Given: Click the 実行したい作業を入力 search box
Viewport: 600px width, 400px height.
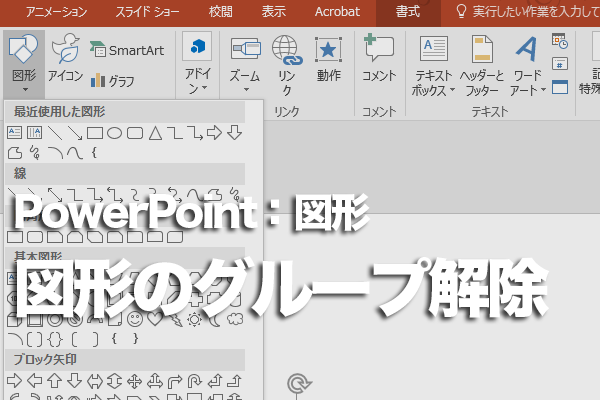Looking at the screenshot, I should [x=528, y=12].
